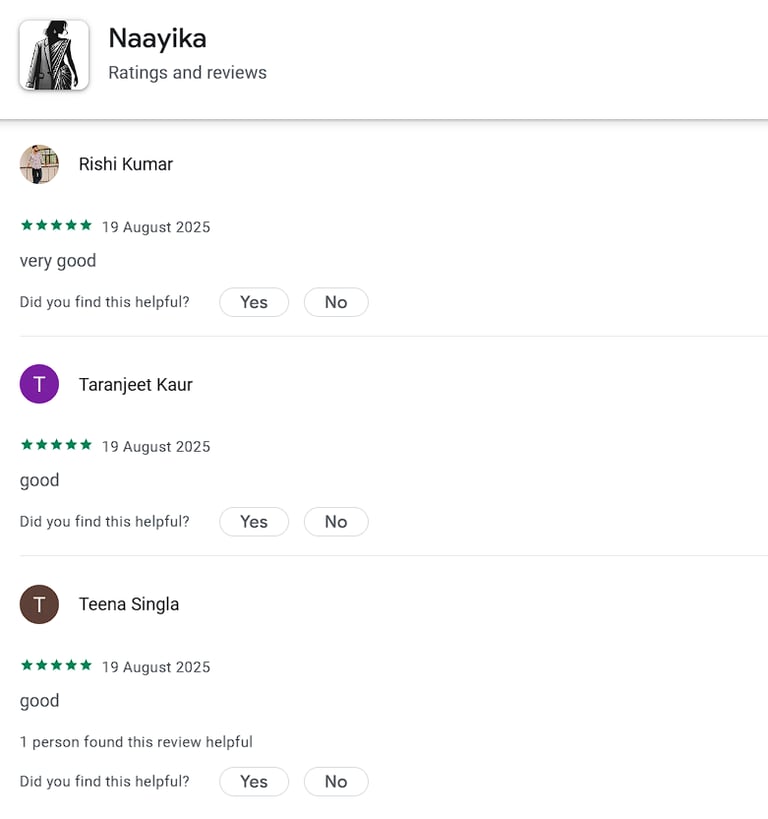The image size is (768, 819).
Task: Vote Yes on Taranjeet Kaur's review
Action: click(x=254, y=522)
